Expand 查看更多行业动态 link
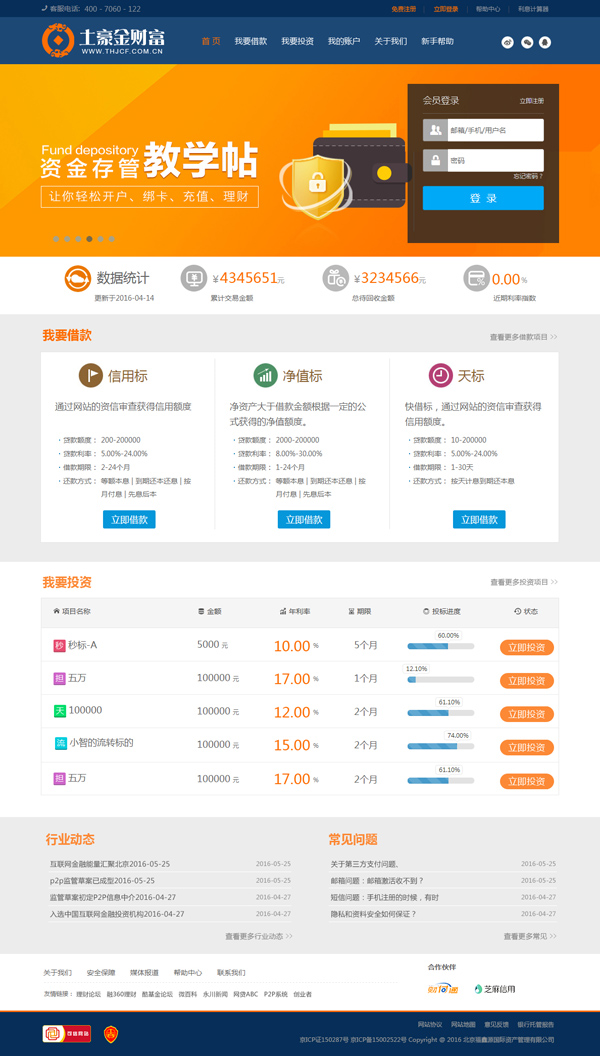Screen dimensions: 600x1056 click(259, 937)
